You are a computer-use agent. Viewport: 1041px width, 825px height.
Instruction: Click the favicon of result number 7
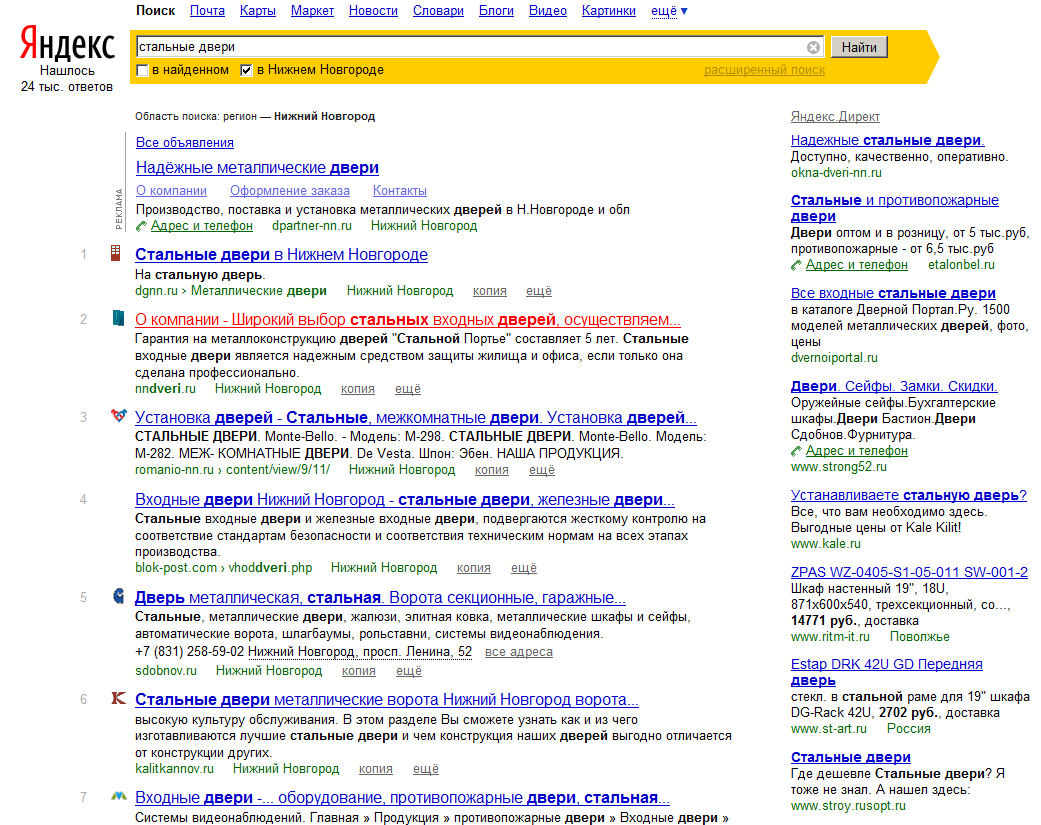[x=118, y=796]
